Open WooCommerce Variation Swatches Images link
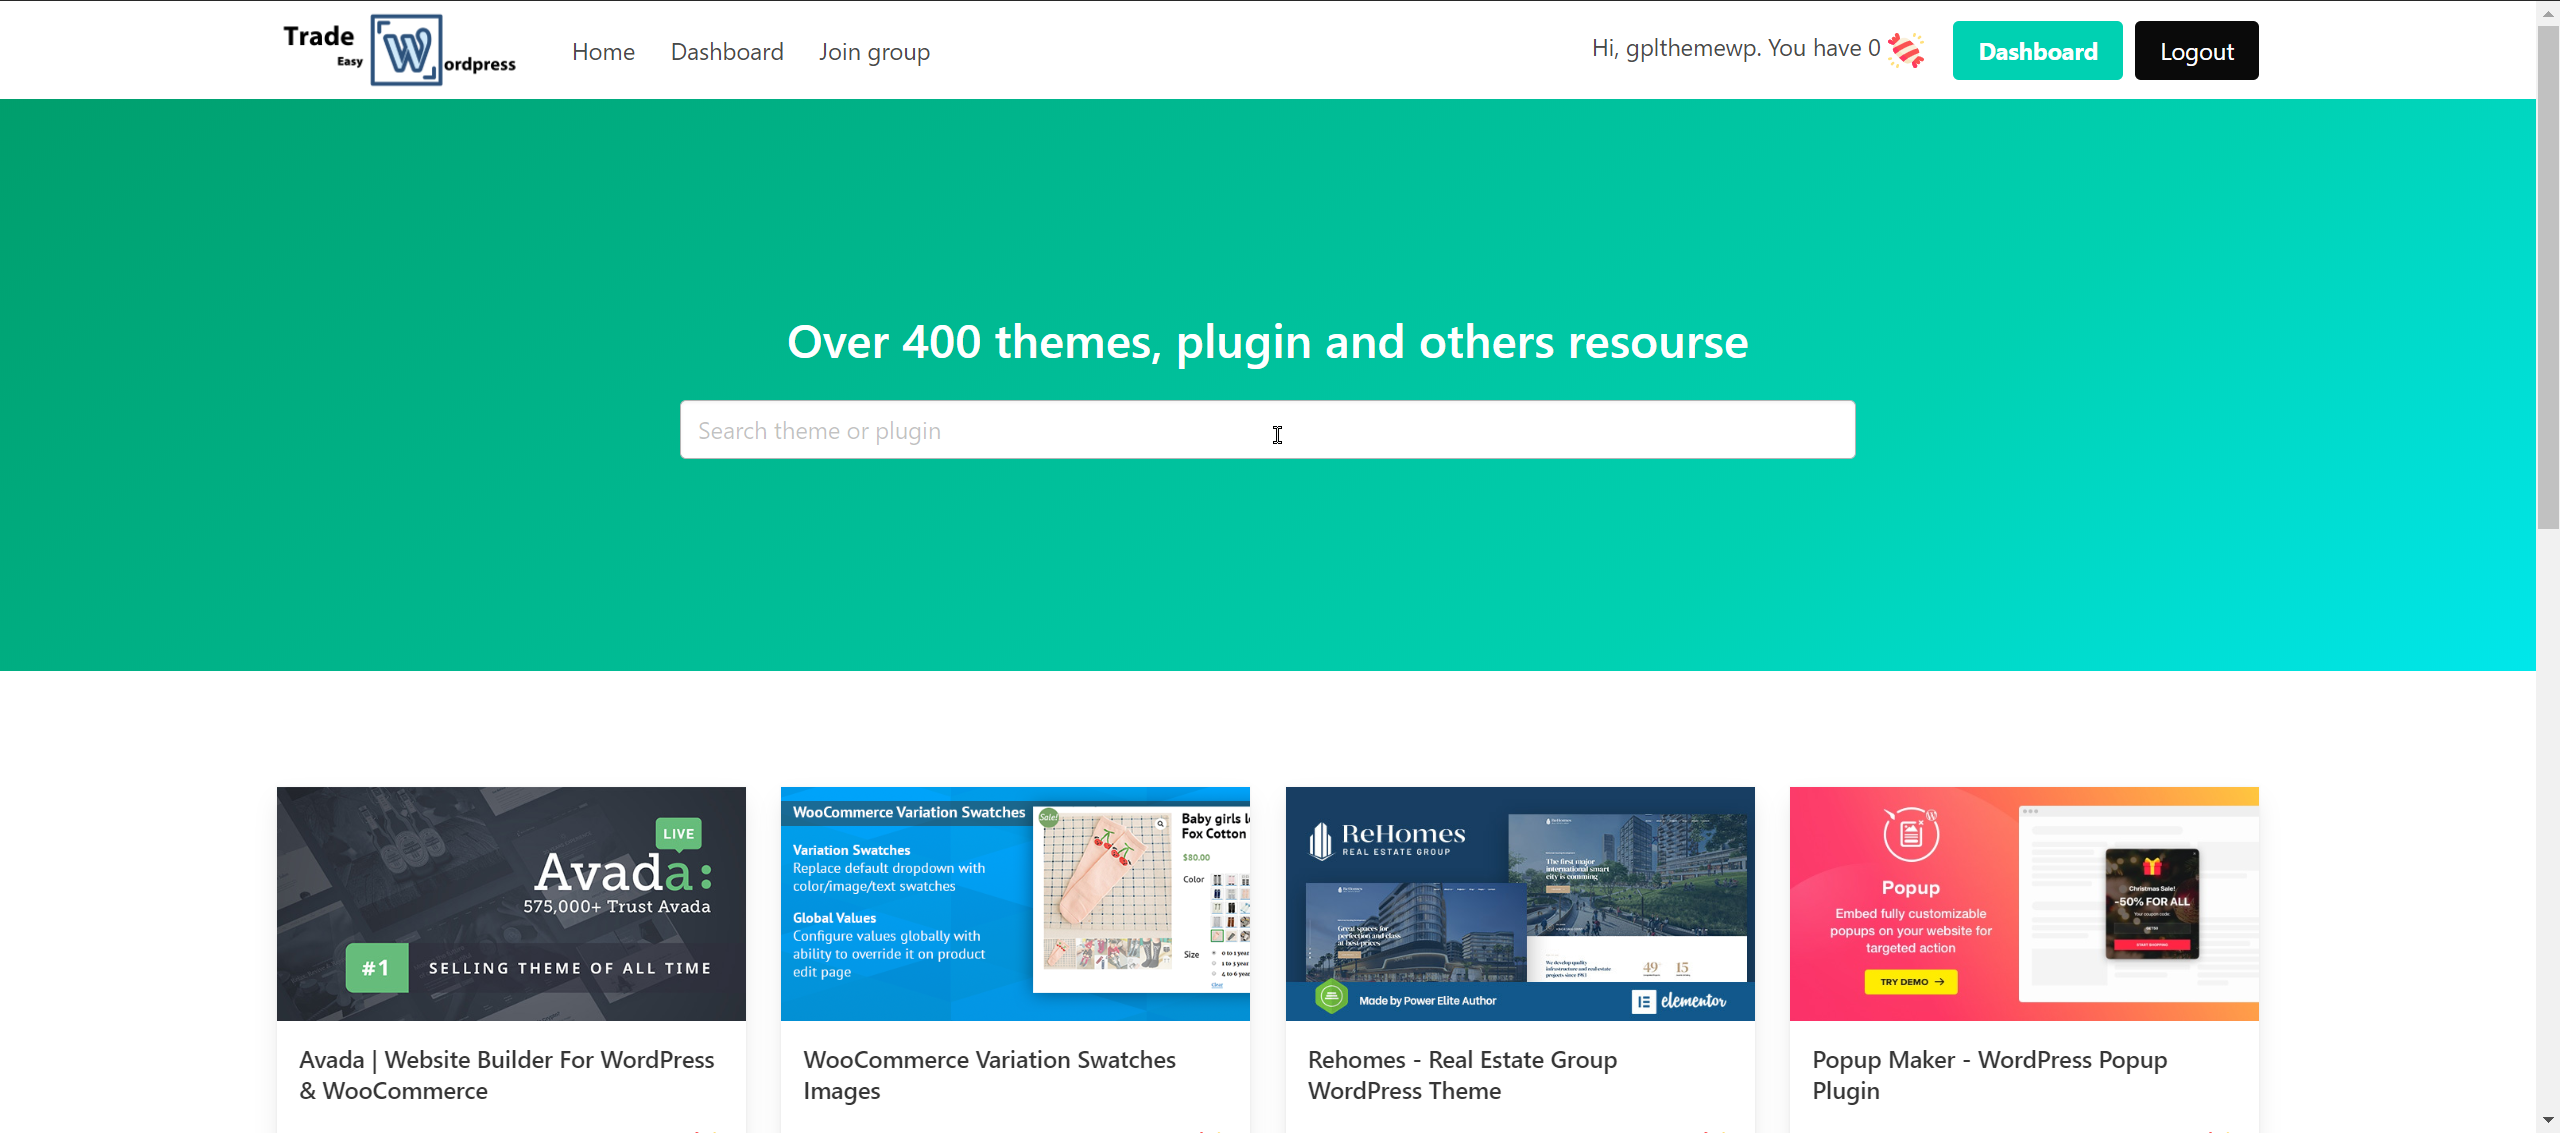Screen dimensions: 2560x1133 click(x=989, y=1075)
